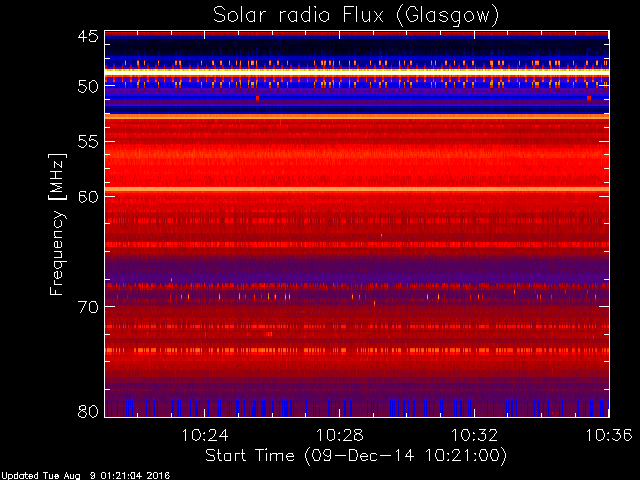Click the orange band near 52.5 MHz
640x480 pixels.
click(x=357, y=117)
